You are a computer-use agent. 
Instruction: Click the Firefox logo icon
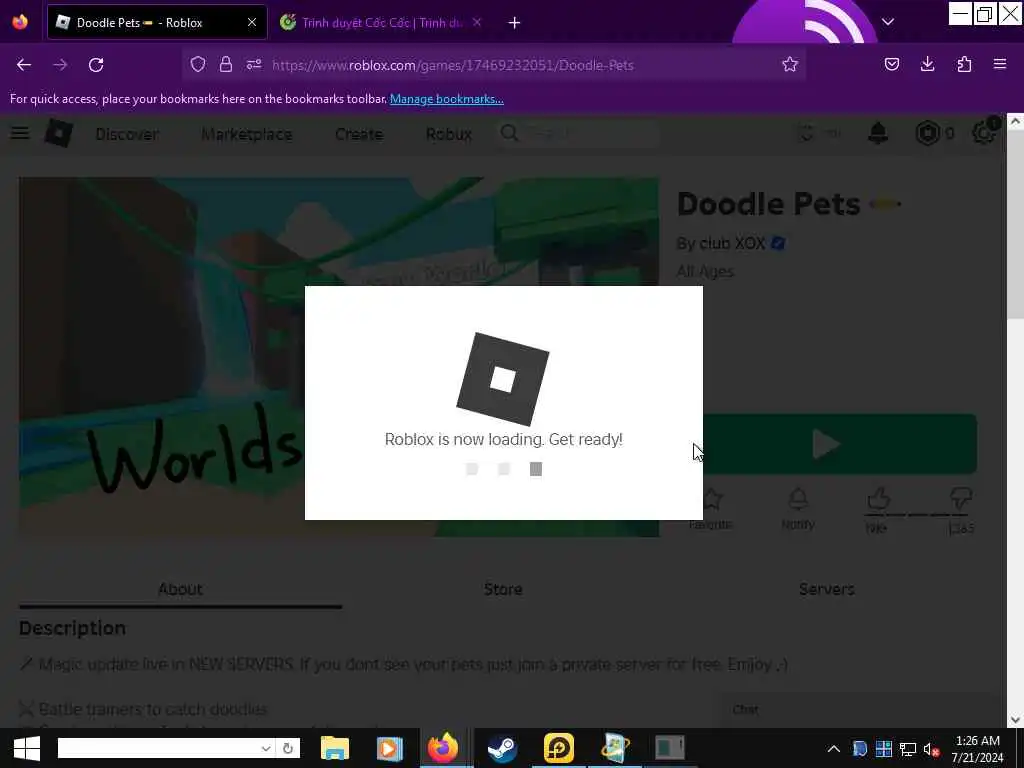pyautogui.click(x=20, y=22)
